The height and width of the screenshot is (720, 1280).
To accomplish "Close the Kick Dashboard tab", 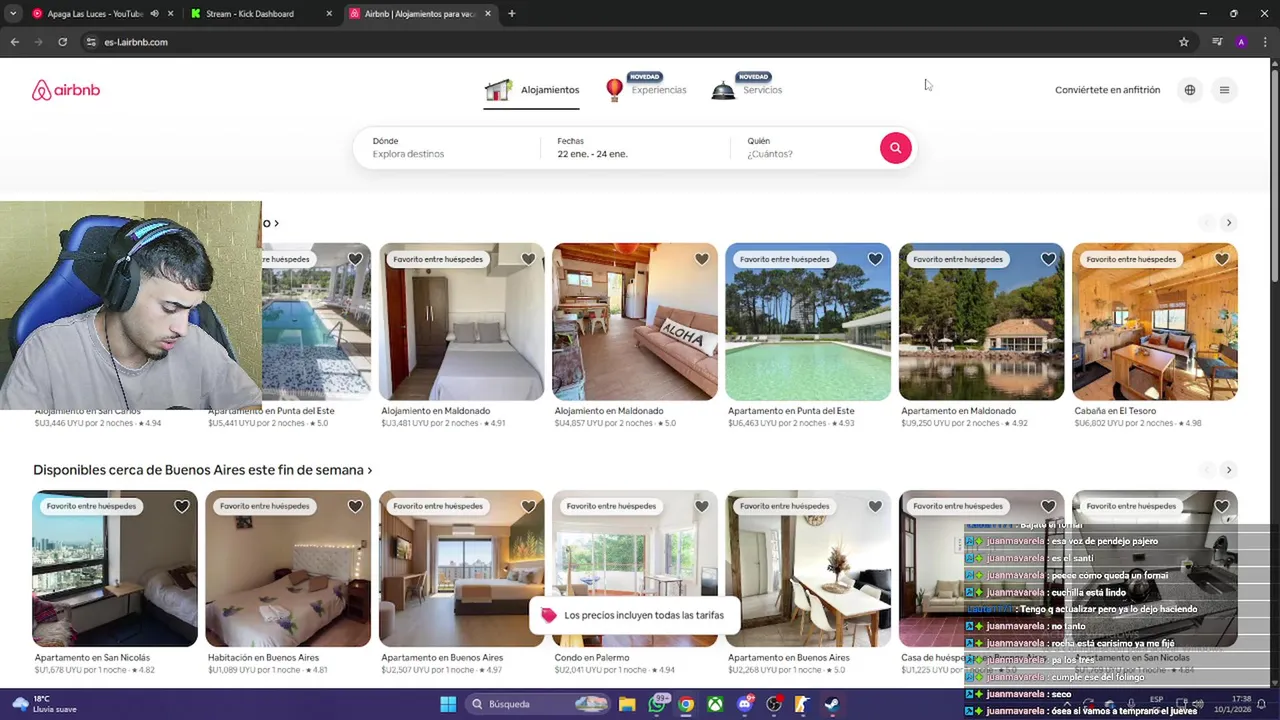I will (x=329, y=14).
